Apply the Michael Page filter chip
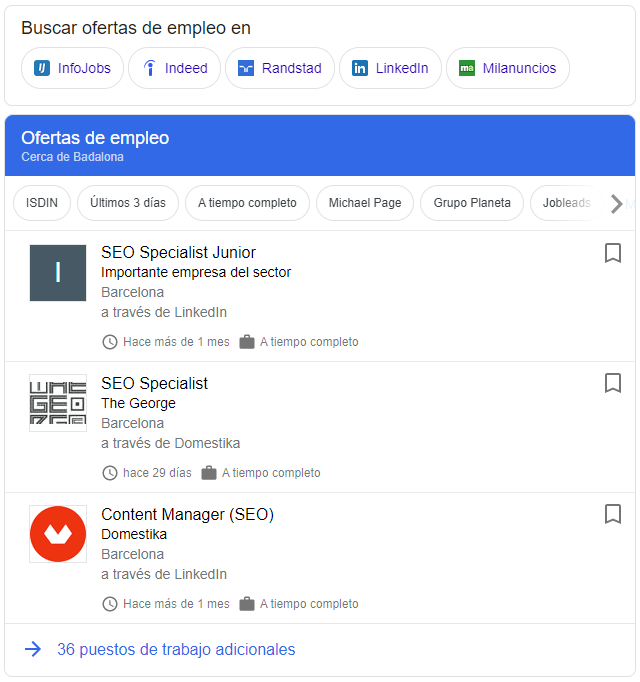 [365, 203]
